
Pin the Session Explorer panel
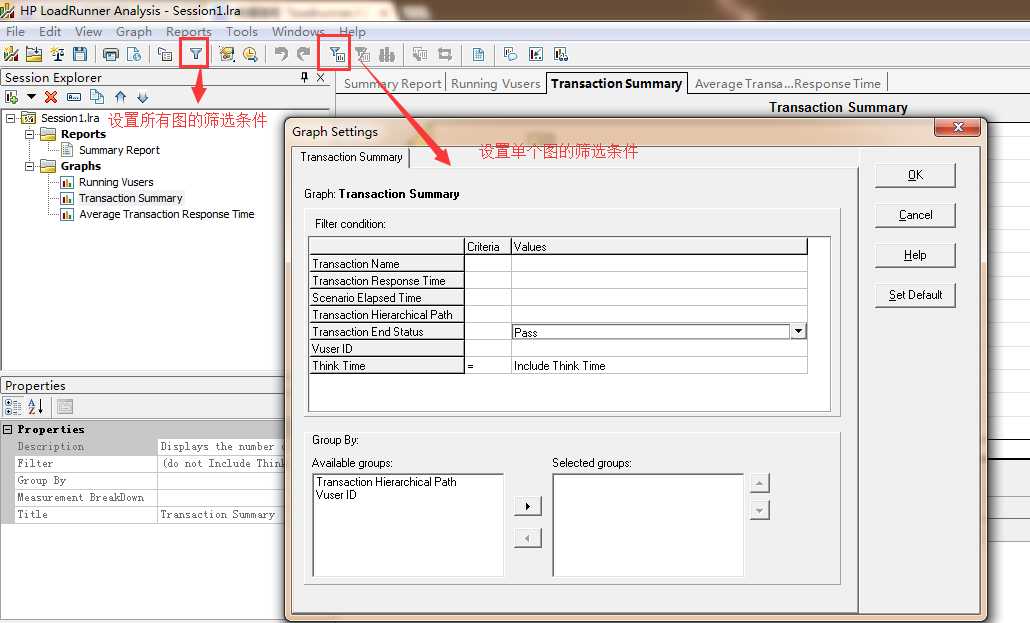pyautogui.click(x=304, y=78)
